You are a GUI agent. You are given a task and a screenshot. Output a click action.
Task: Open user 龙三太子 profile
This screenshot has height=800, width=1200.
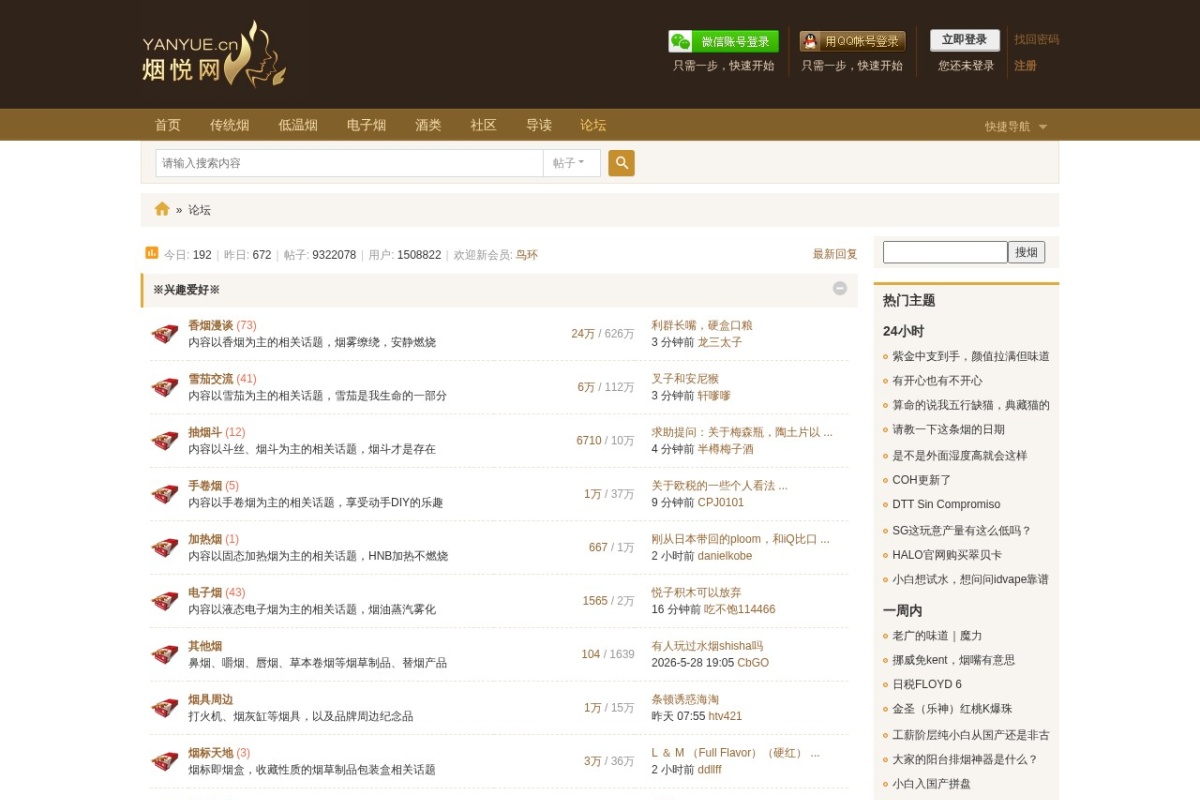720,342
